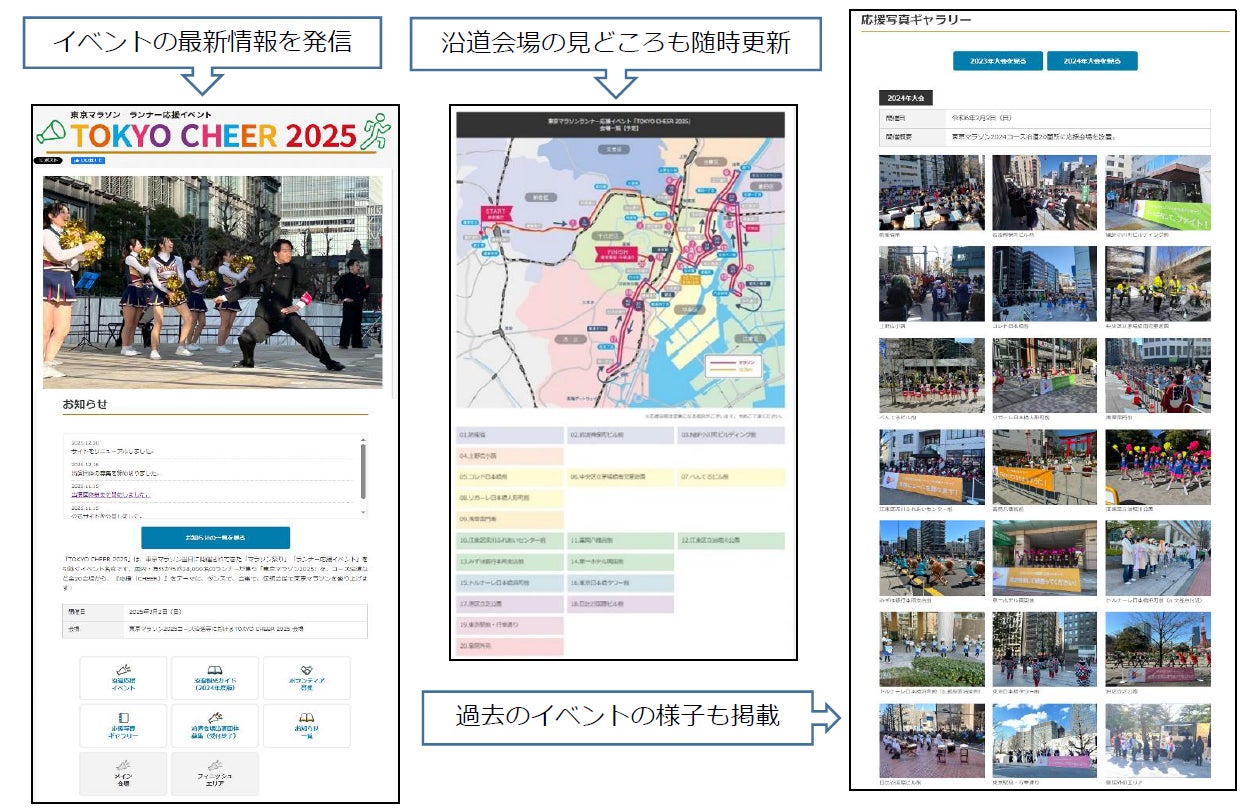Open the コレド日本橋前 gallery photo

pos(1044,284)
